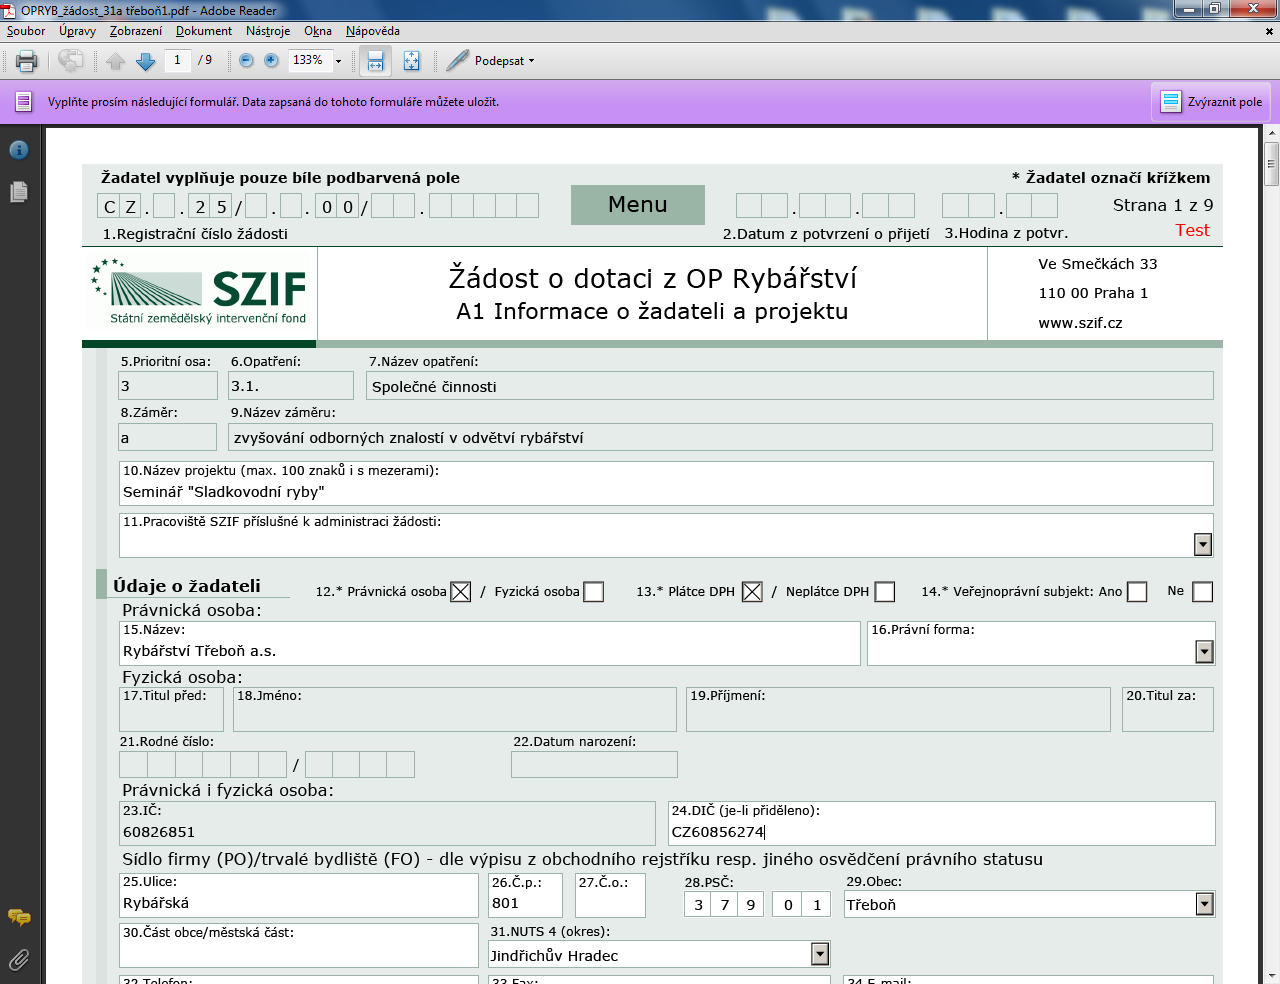Click the DIČ field CZ60856274
The height and width of the screenshot is (984, 1280).
coord(942,823)
